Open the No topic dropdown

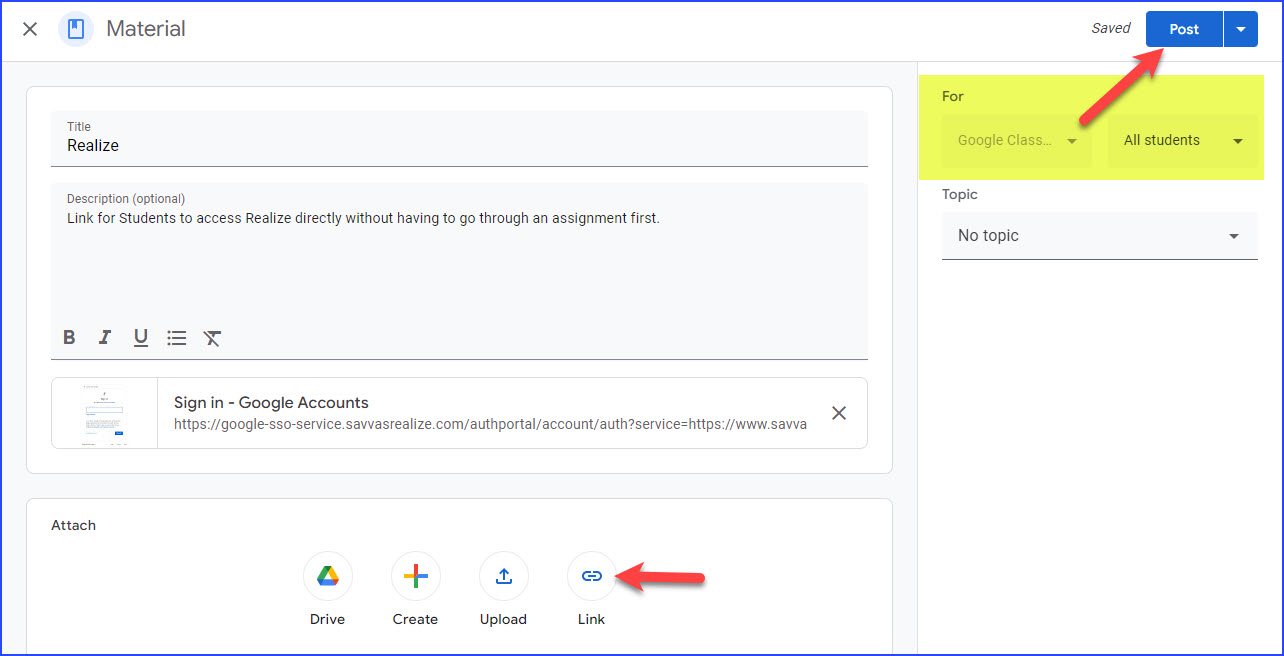(x=1098, y=235)
